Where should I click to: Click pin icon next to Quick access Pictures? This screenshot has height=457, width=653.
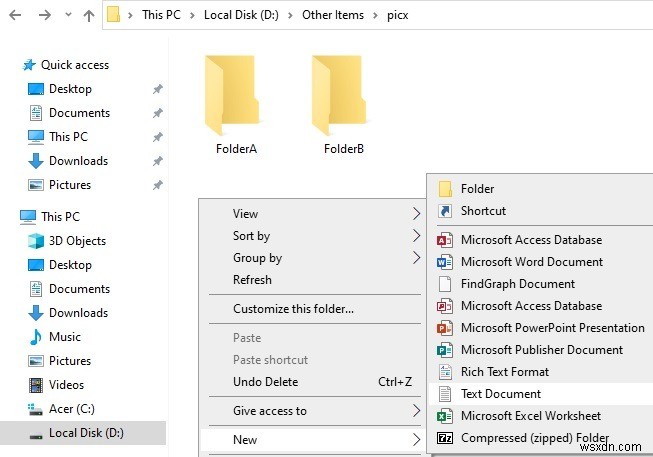[157, 185]
